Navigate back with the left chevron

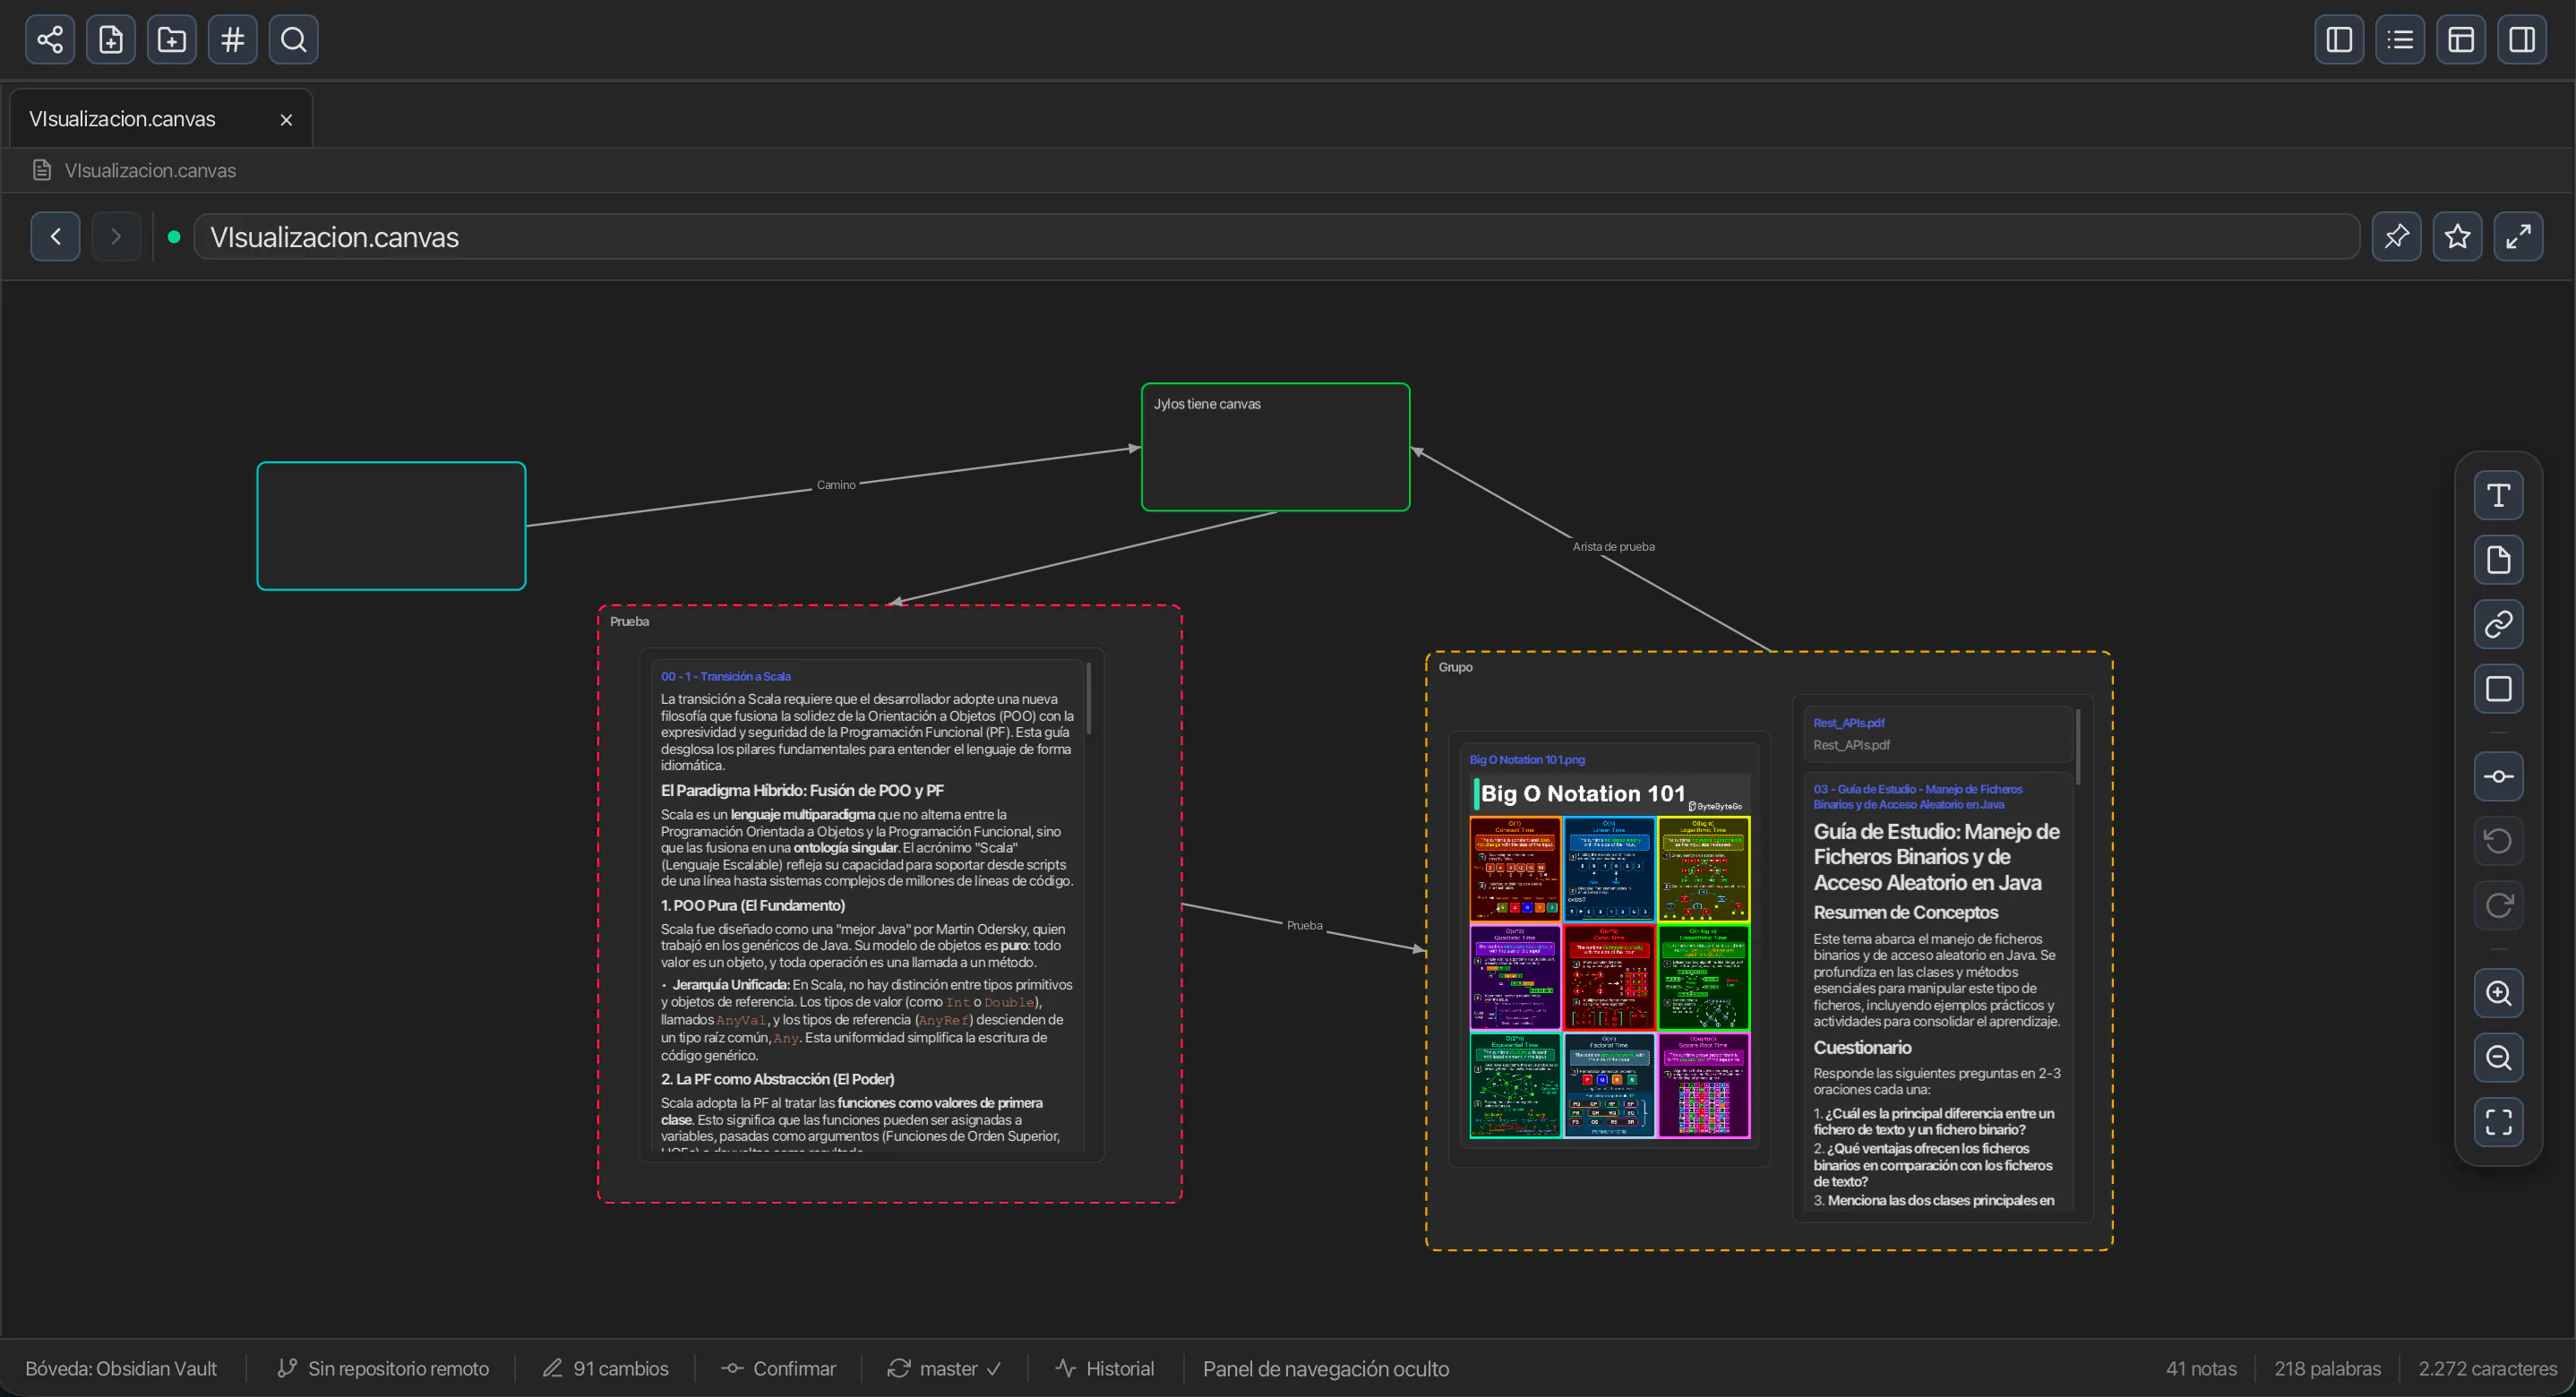pyautogui.click(x=56, y=237)
